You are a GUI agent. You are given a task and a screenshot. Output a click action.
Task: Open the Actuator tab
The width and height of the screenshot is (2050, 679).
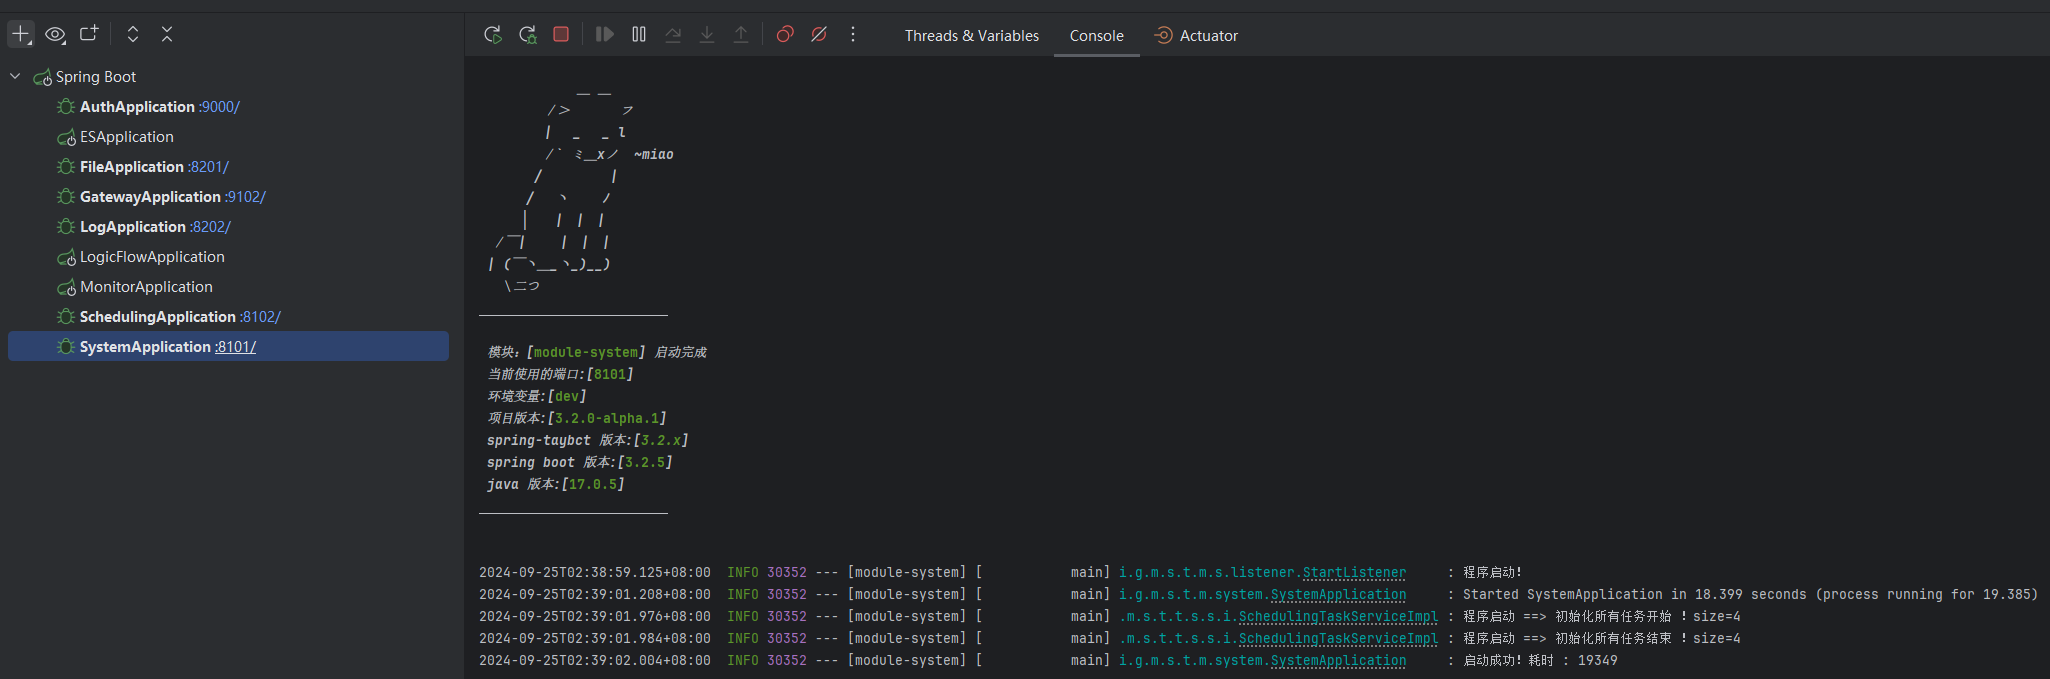click(x=1196, y=36)
